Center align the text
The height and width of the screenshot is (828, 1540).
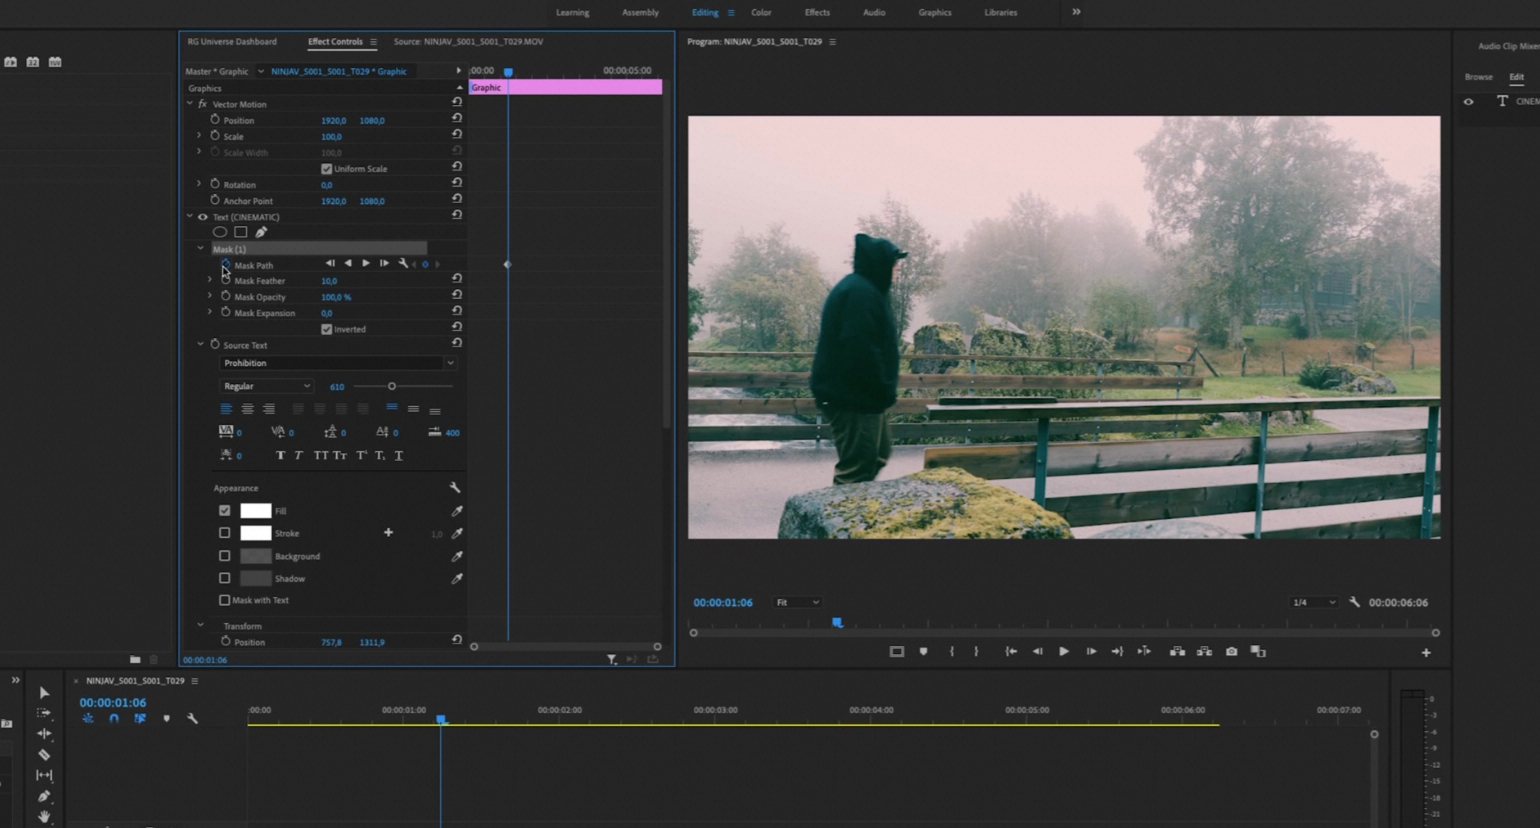(x=247, y=409)
